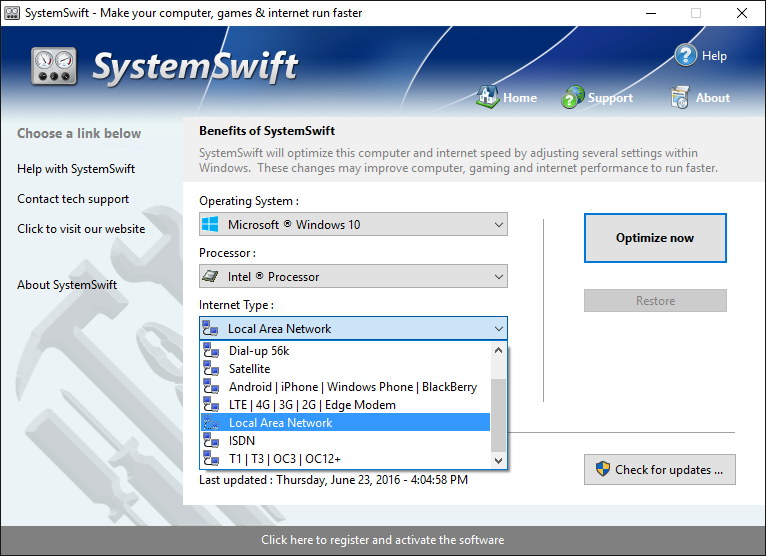The height and width of the screenshot is (556, 766).
Task: Click dropdown list scroll down arrow
Action: point(498,460)
